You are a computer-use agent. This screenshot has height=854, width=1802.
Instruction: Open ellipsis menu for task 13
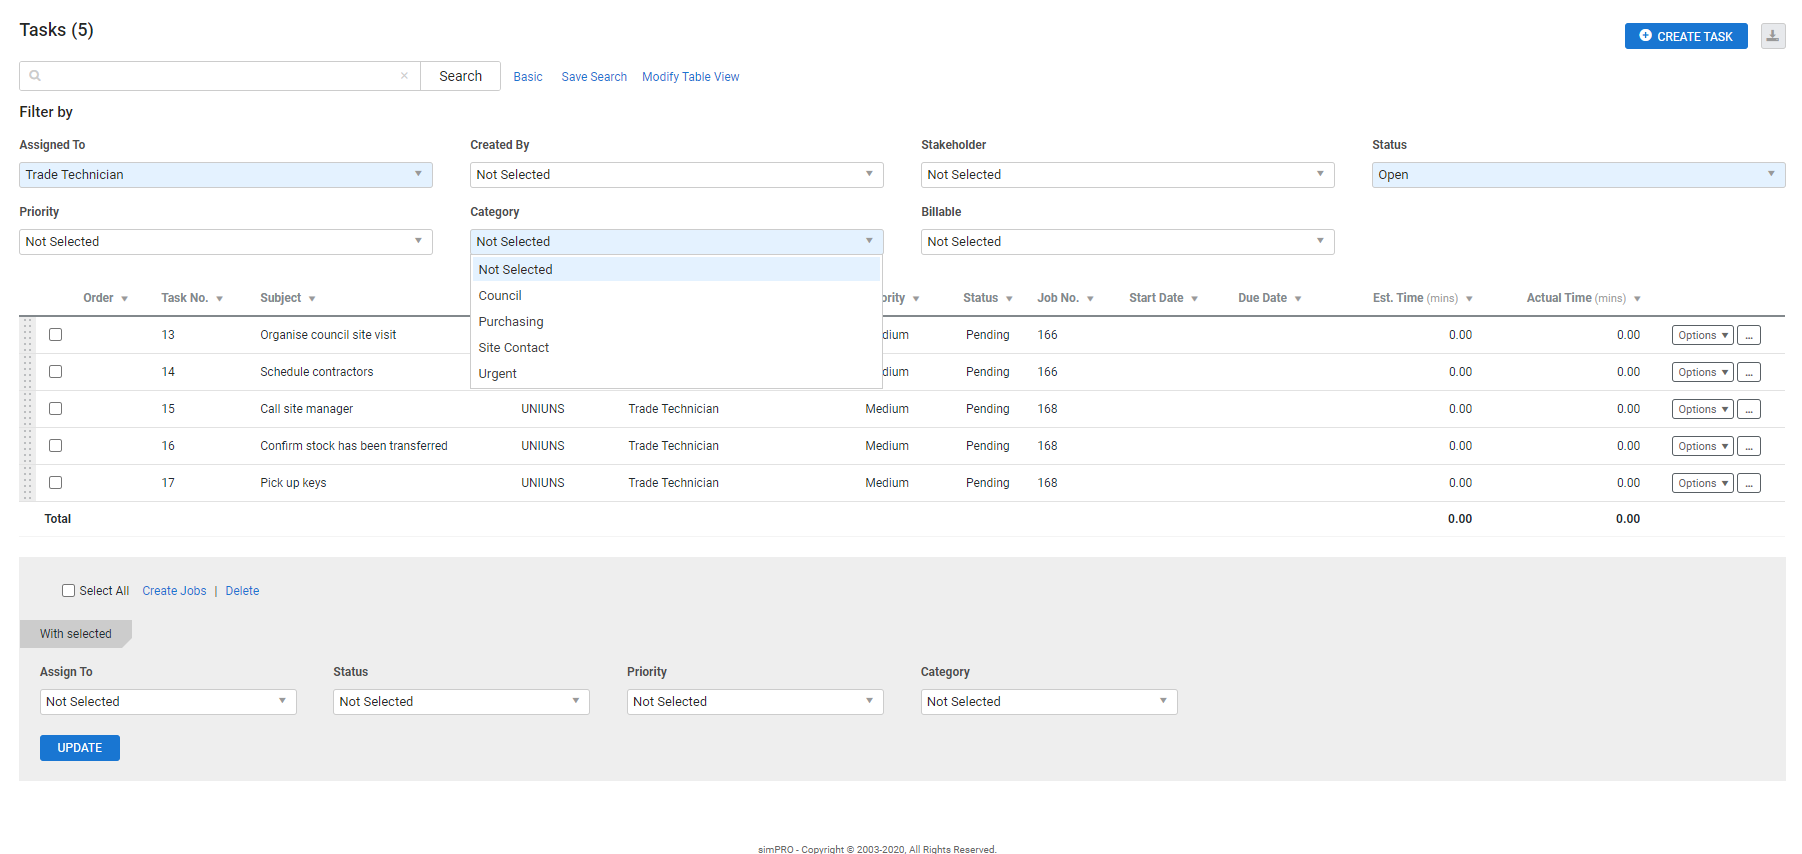point(1748,336)
